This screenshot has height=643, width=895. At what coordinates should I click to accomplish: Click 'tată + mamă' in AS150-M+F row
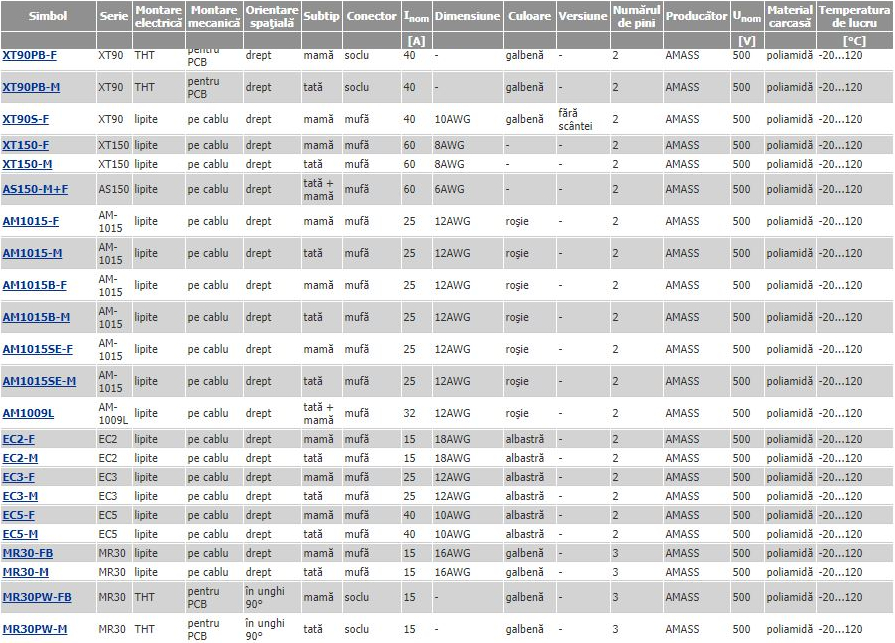pos(319,189)
